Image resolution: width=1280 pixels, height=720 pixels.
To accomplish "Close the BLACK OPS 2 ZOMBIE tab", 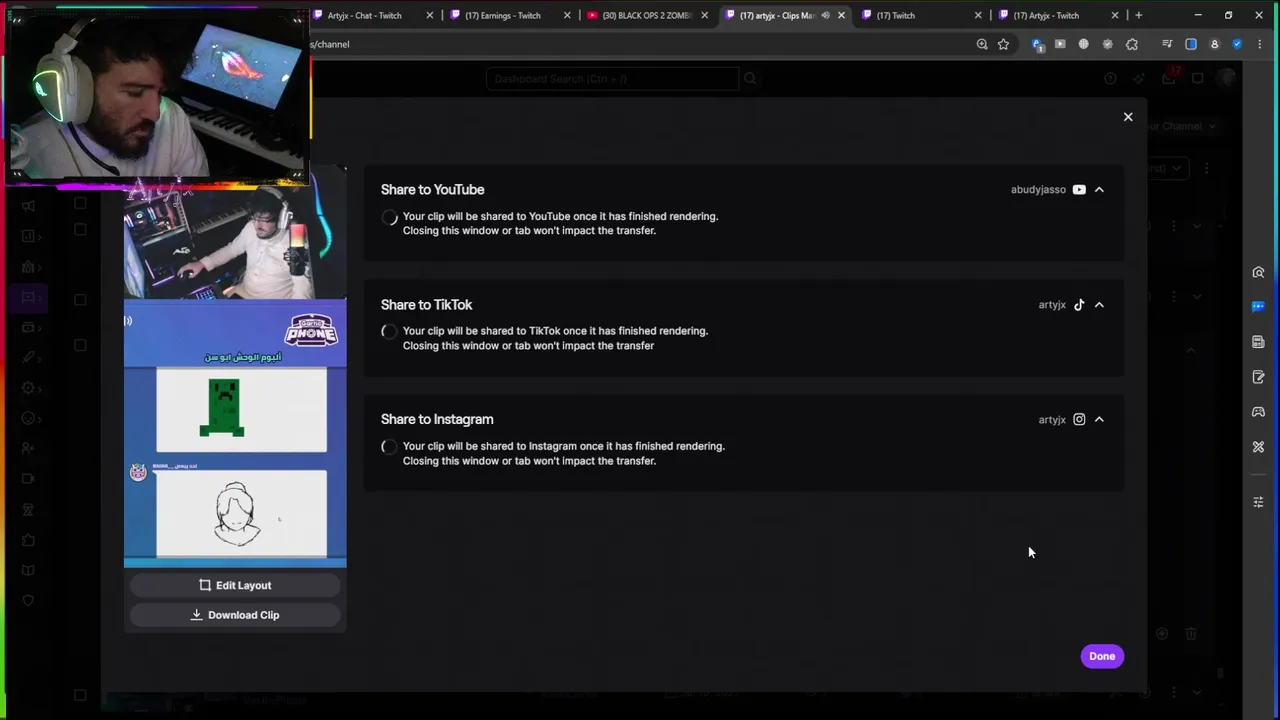I will coord(704,15).
